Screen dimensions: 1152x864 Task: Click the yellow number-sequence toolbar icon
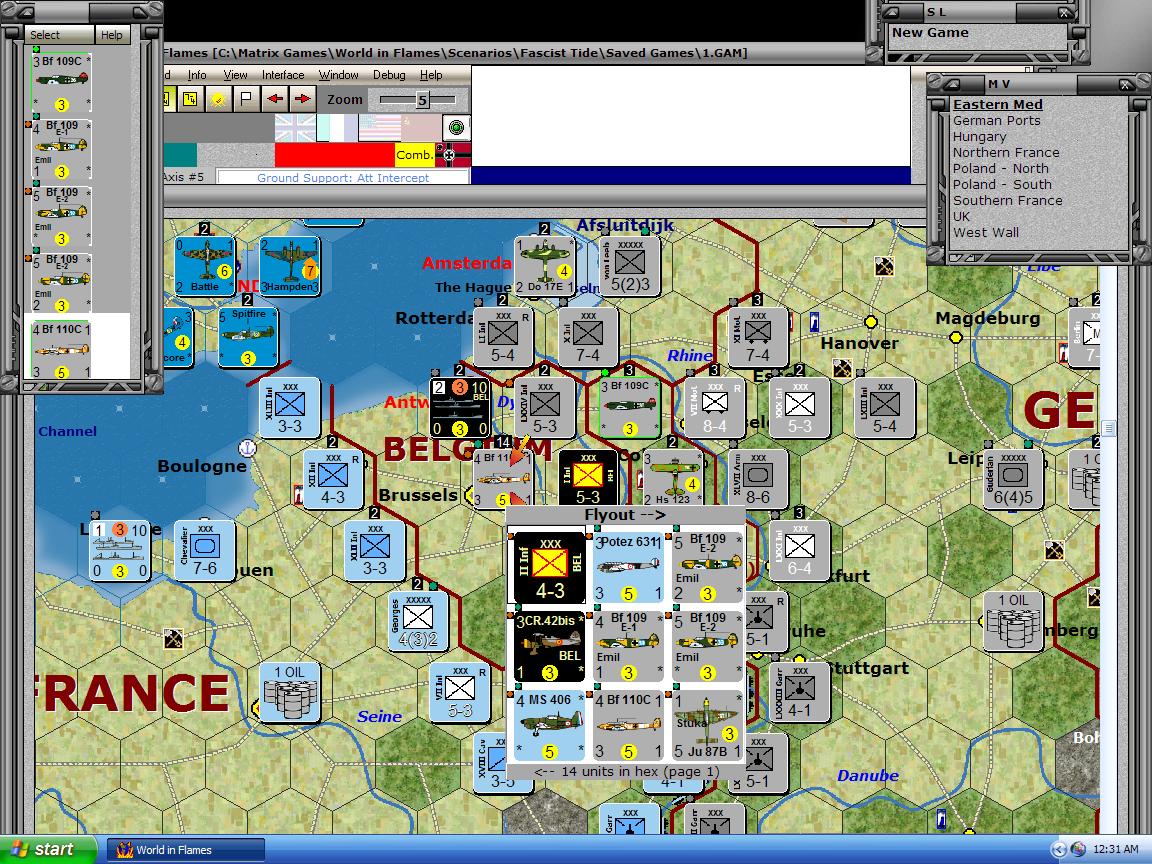(x=190, y=98)
